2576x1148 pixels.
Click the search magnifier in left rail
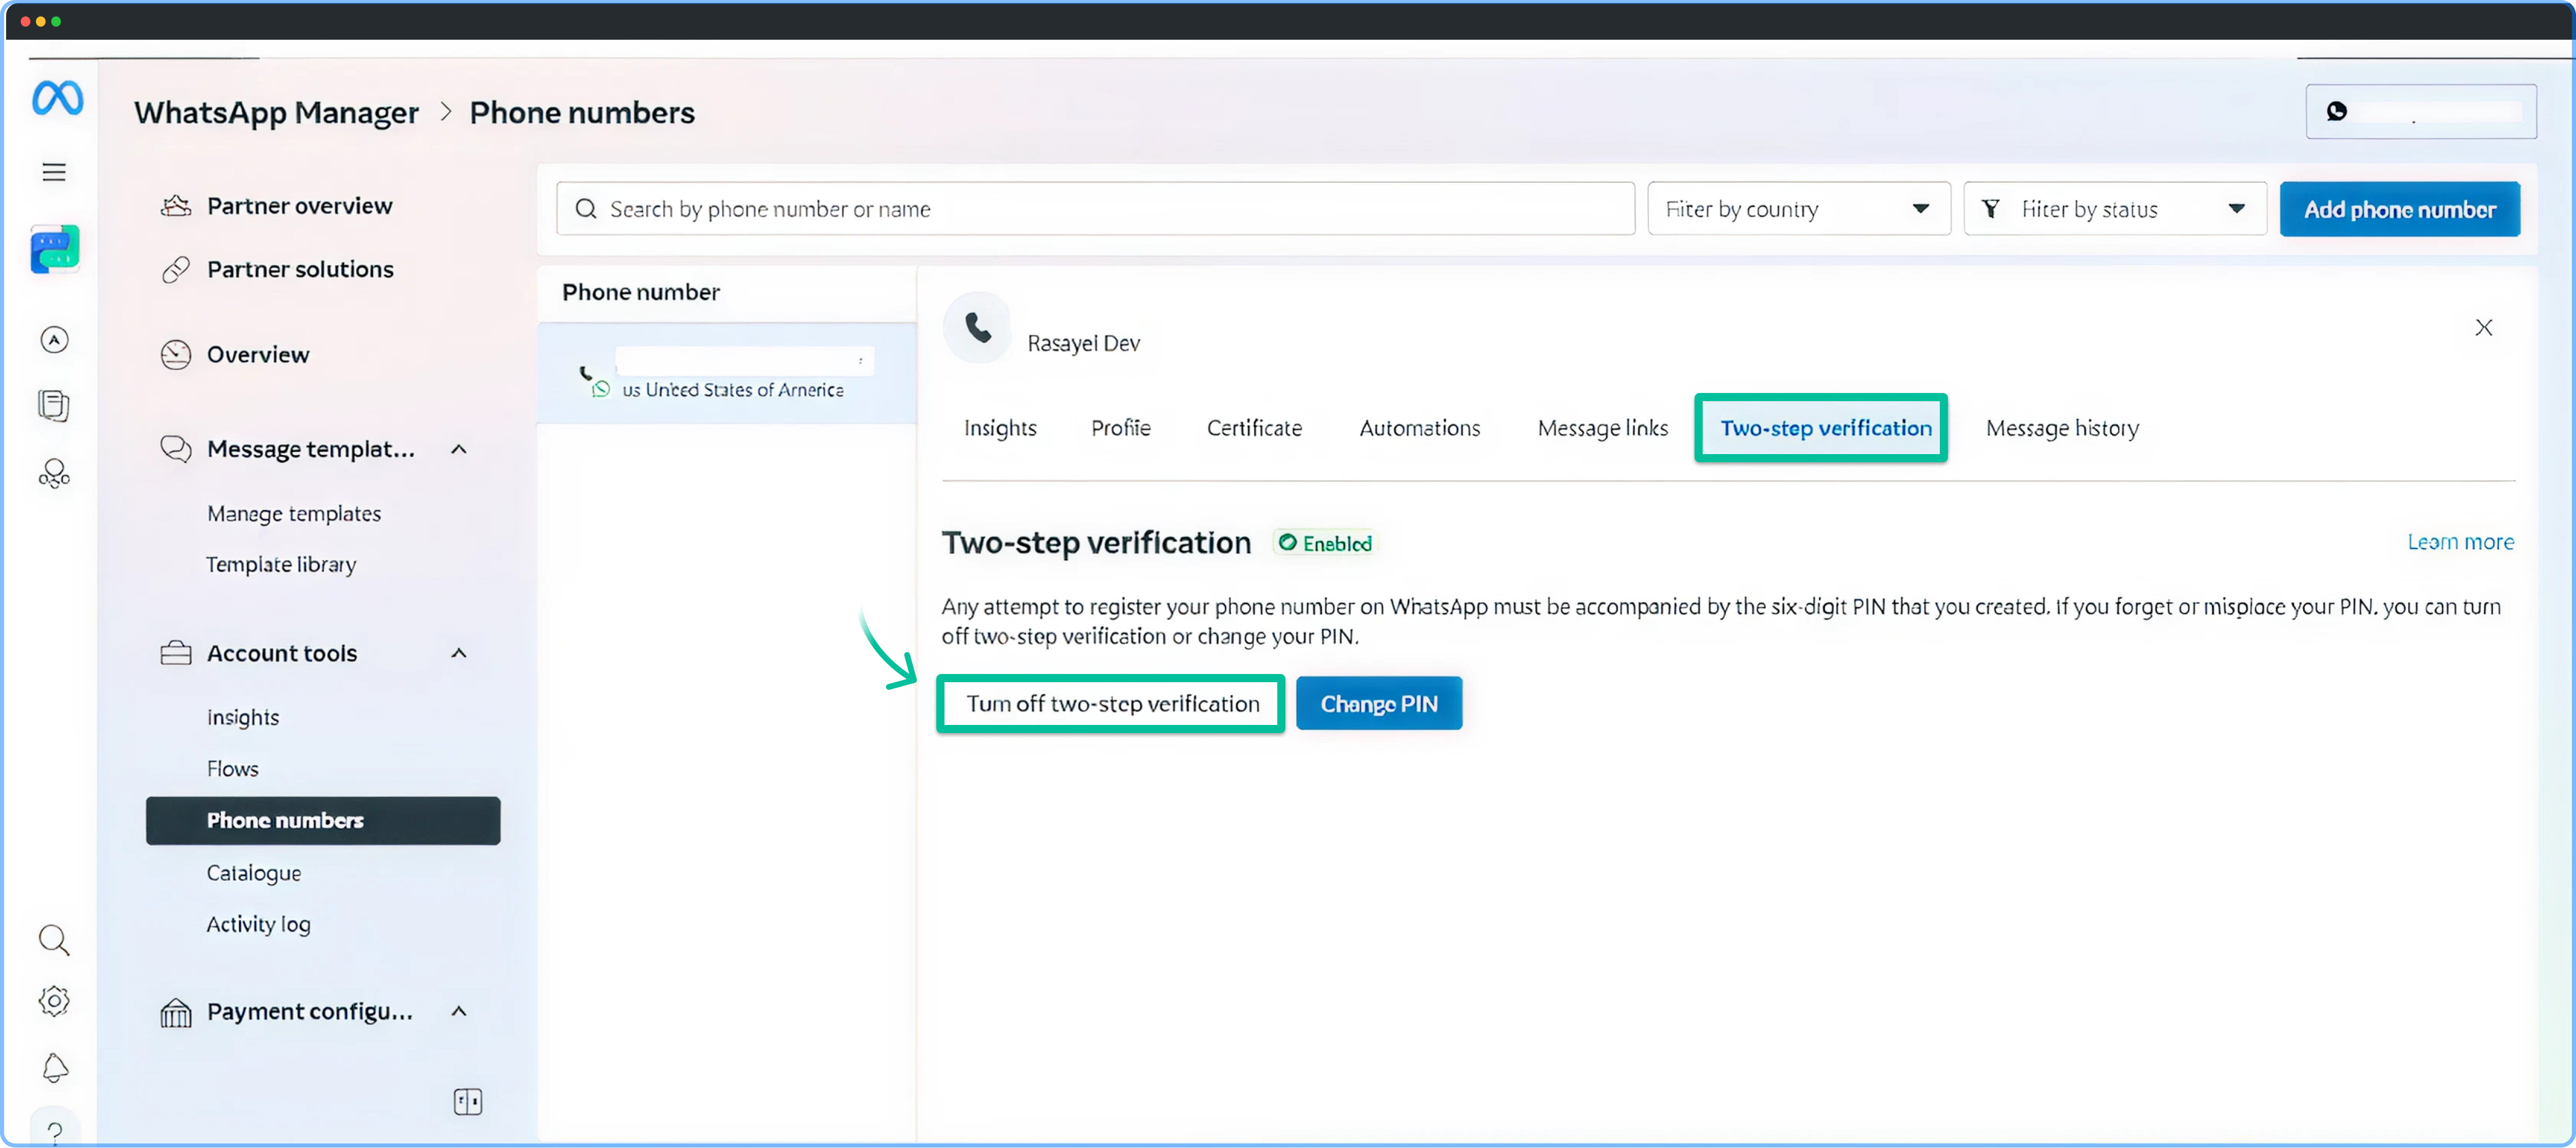coord(54,940)
